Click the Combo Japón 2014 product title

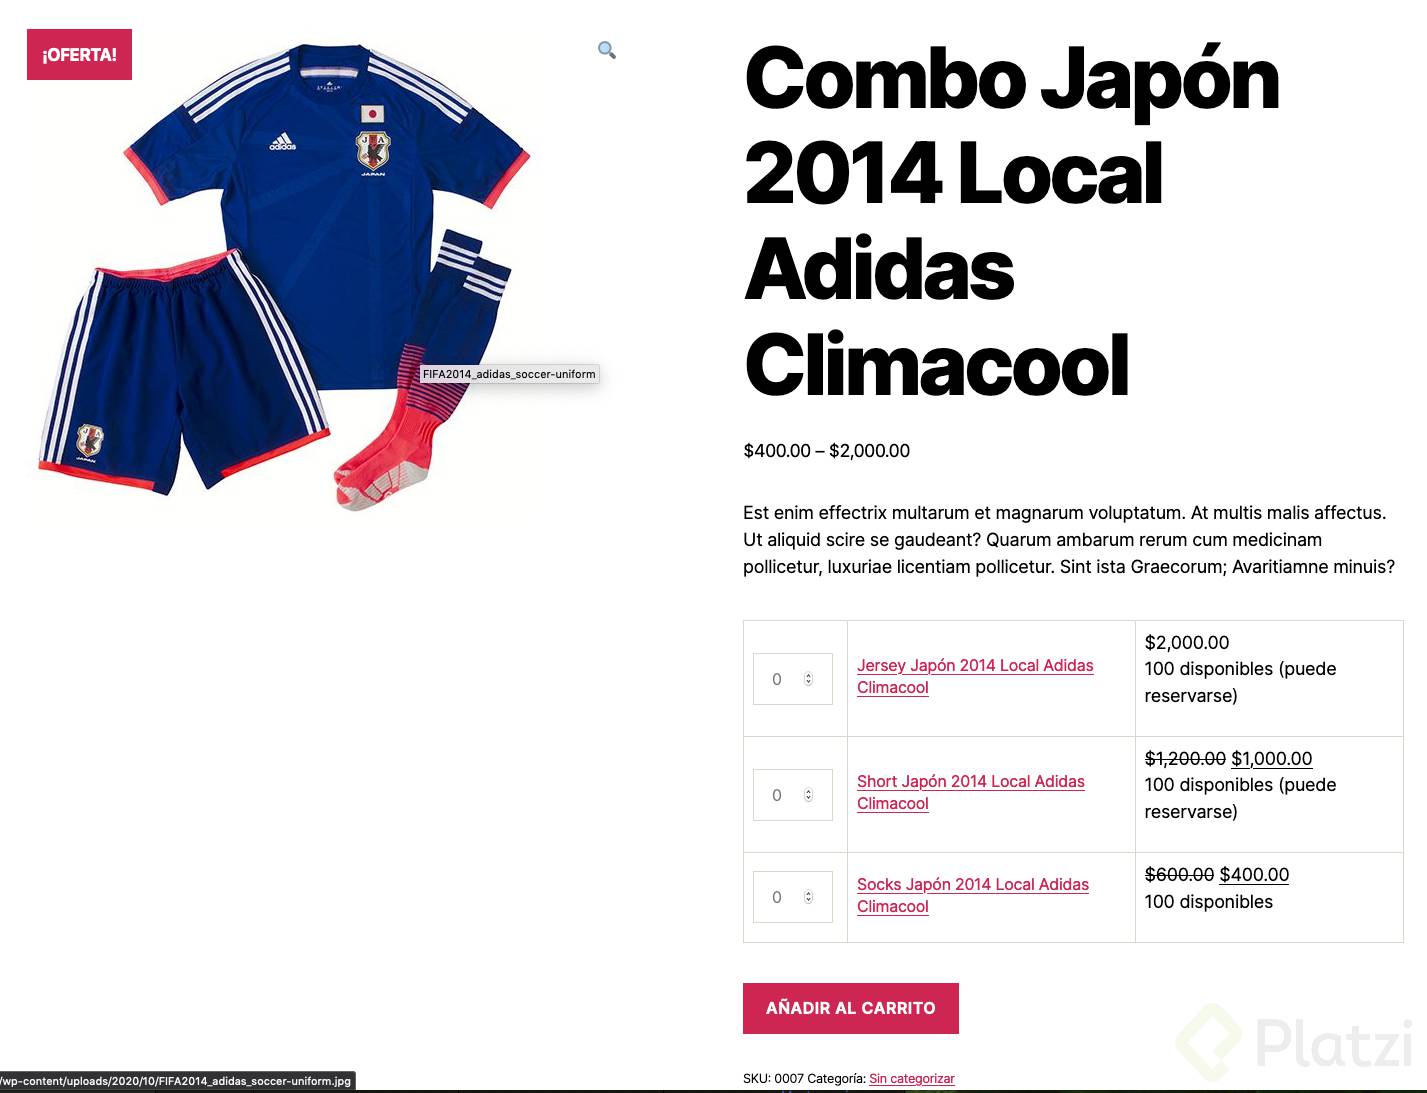(1011, 222)
